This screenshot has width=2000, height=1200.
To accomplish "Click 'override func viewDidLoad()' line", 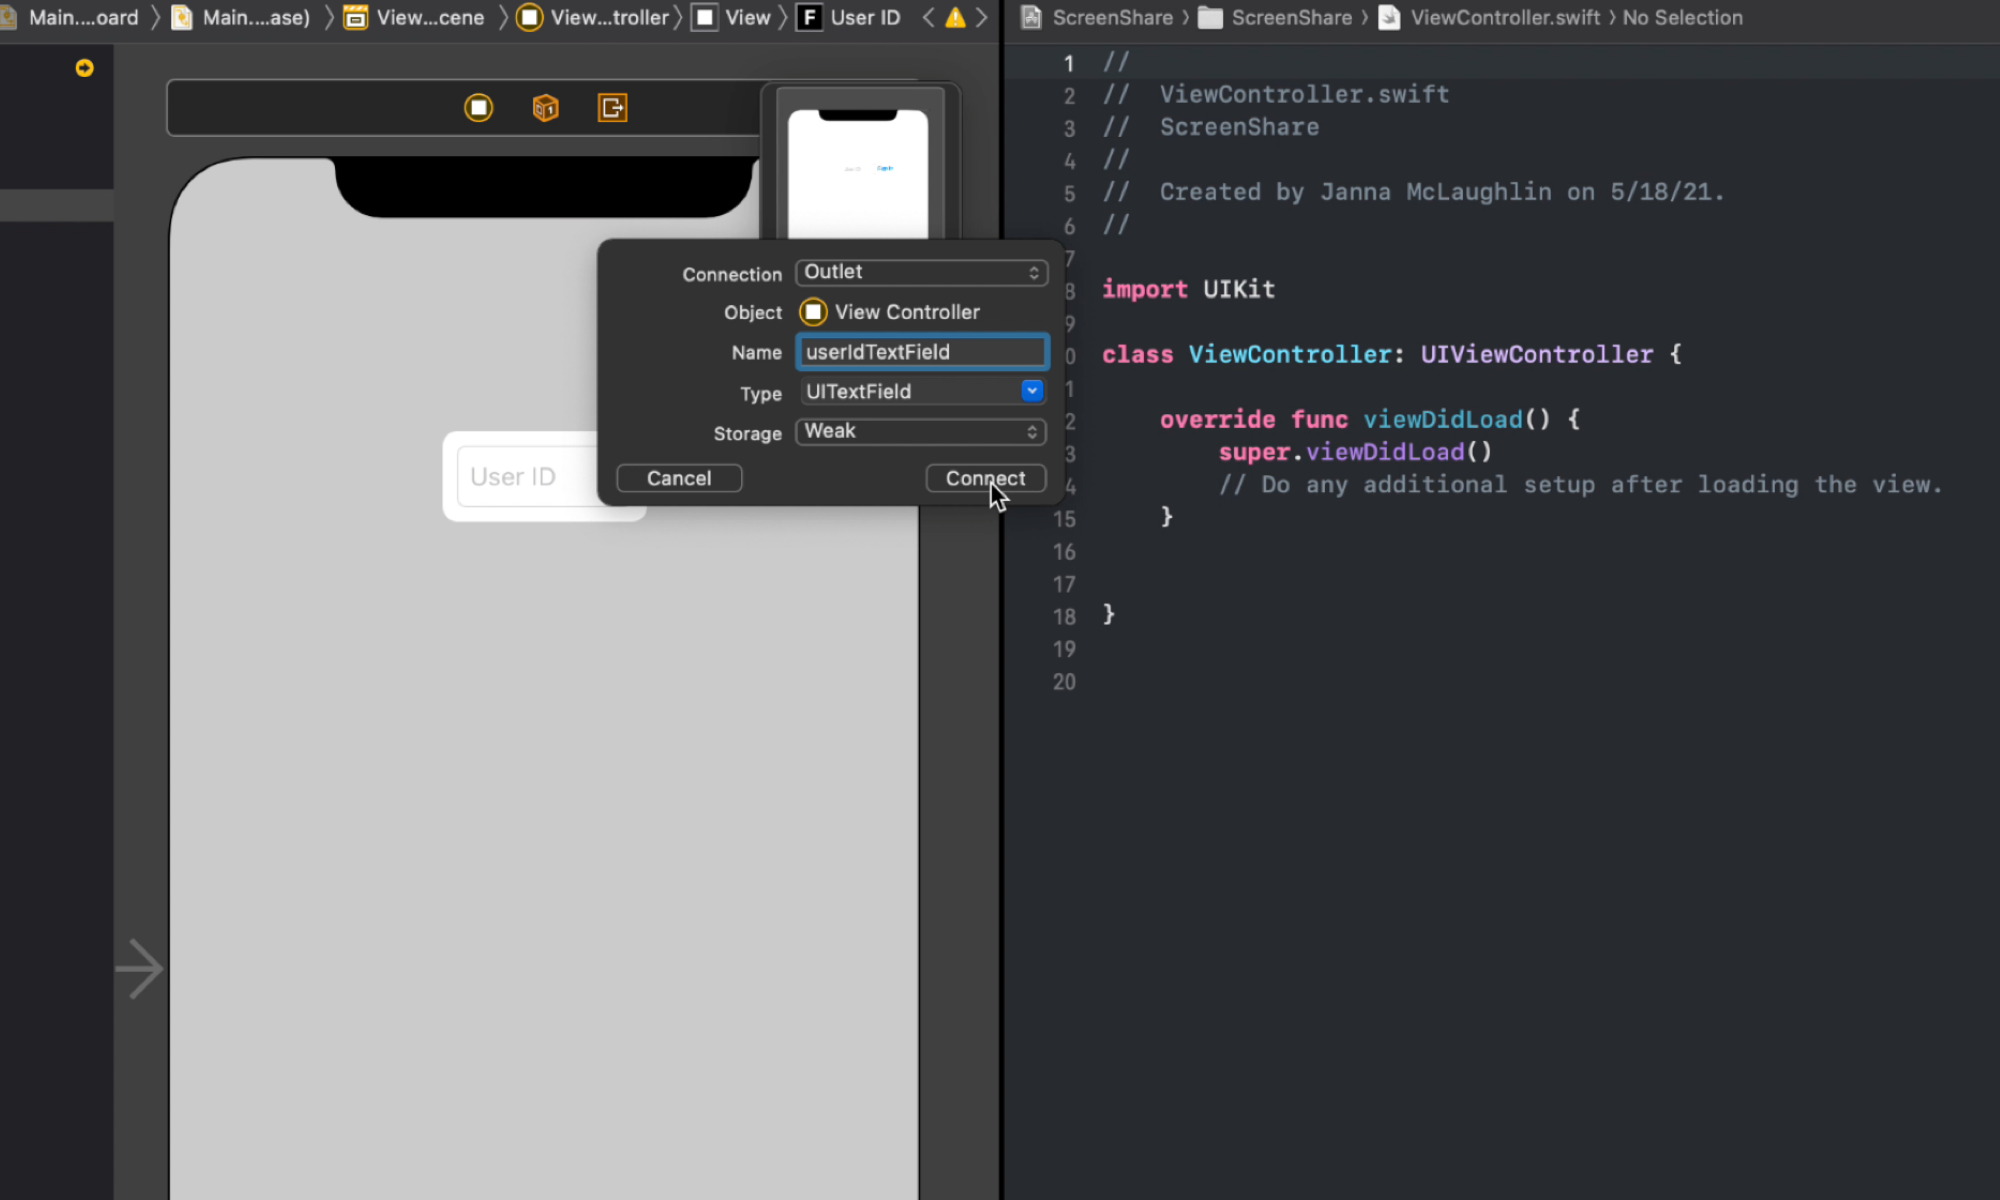I will (1370, 419).
